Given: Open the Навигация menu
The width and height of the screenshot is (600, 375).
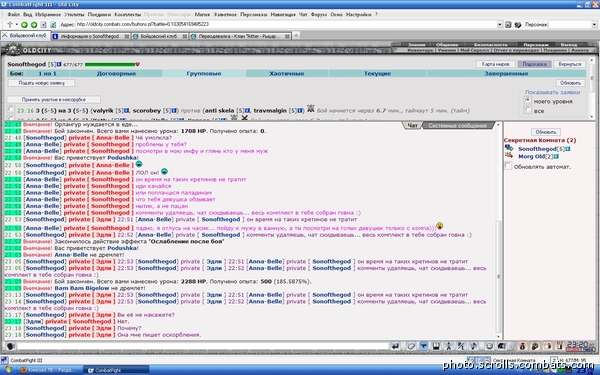Looking at the screenshot, I should [283, 14].
